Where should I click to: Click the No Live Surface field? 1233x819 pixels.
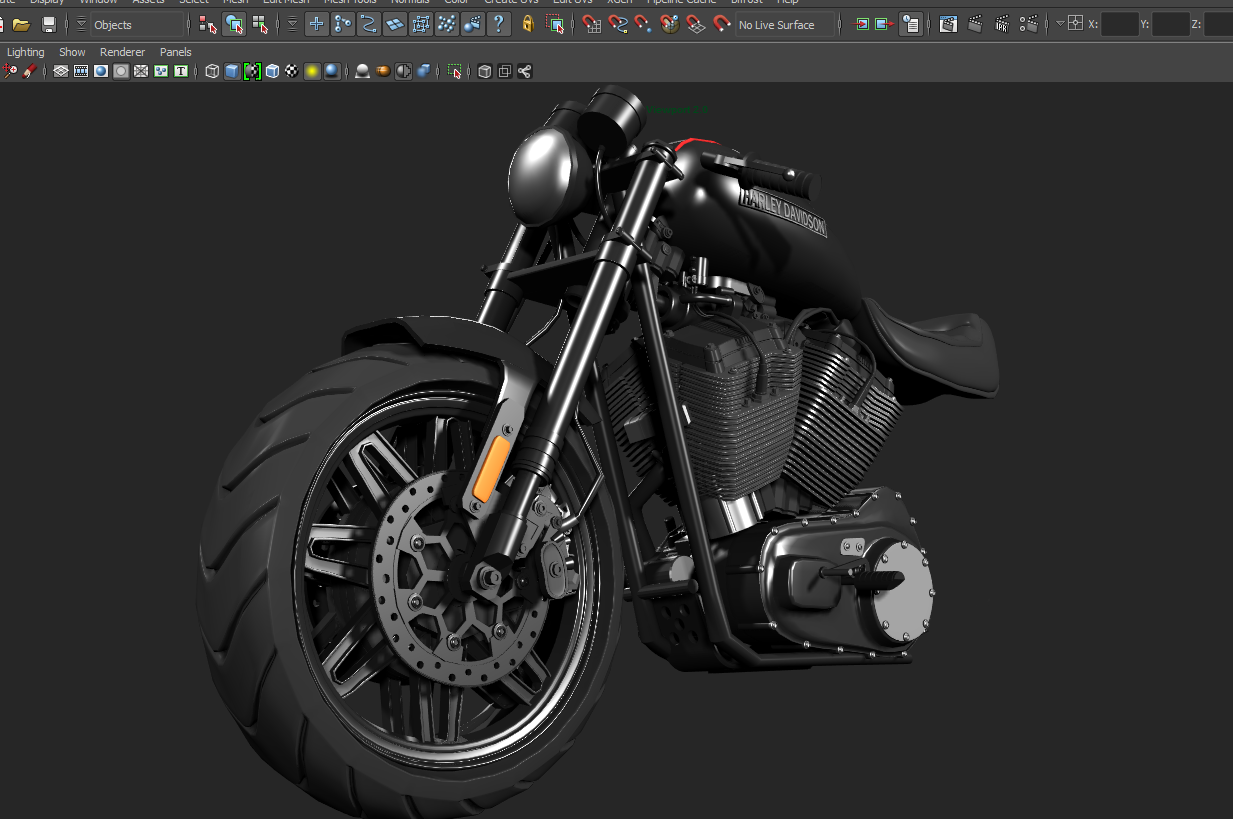[784, 25]
